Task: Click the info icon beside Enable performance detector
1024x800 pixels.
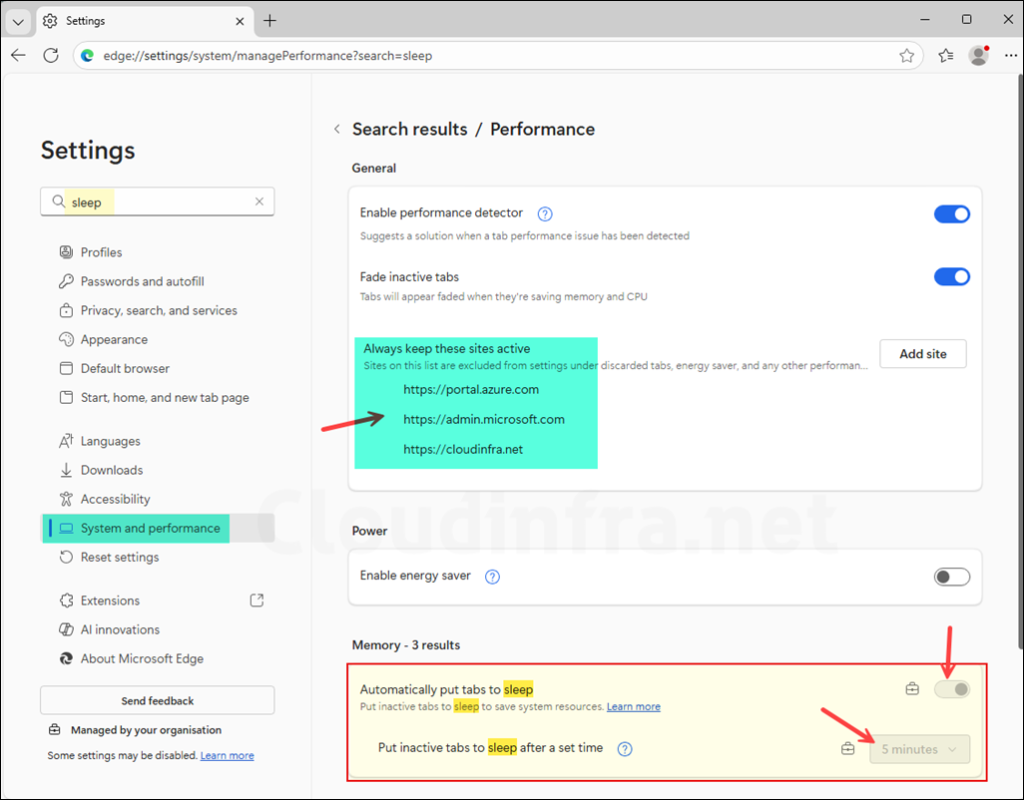Action: click(545, 214)
